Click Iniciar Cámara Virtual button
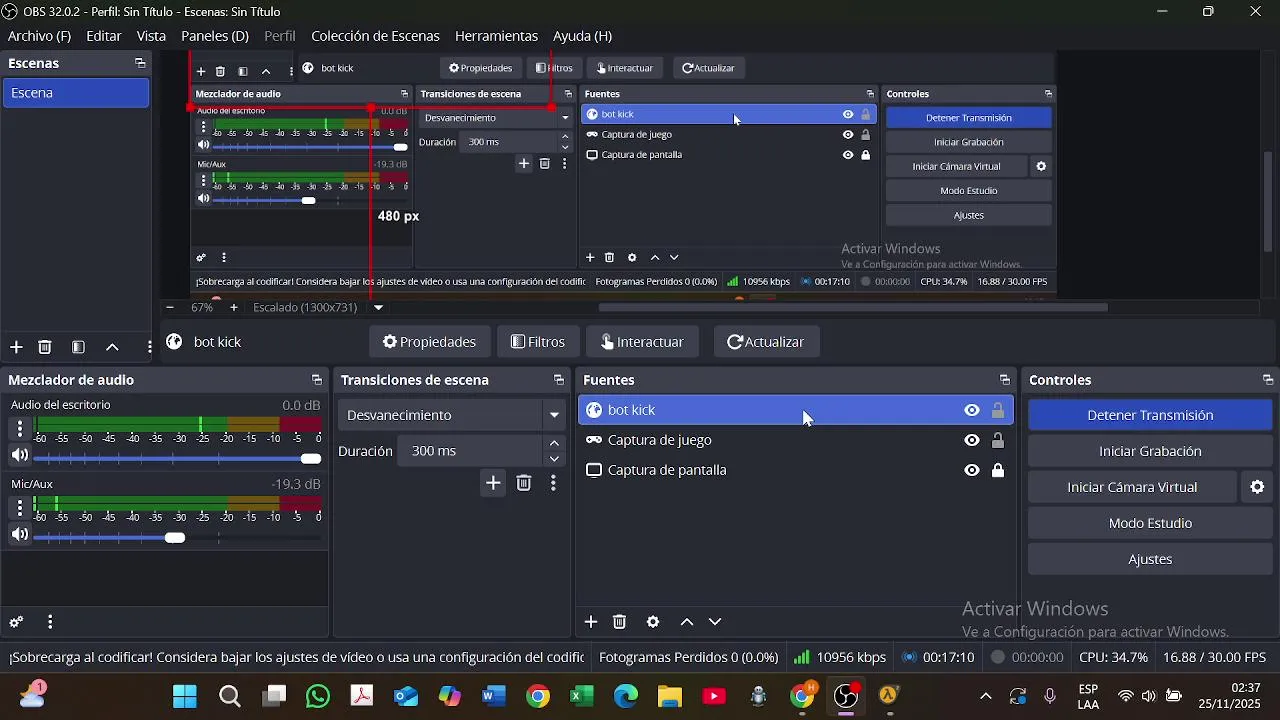The width and height of the screenshot is (1280, 720). tap(1132, 487)
